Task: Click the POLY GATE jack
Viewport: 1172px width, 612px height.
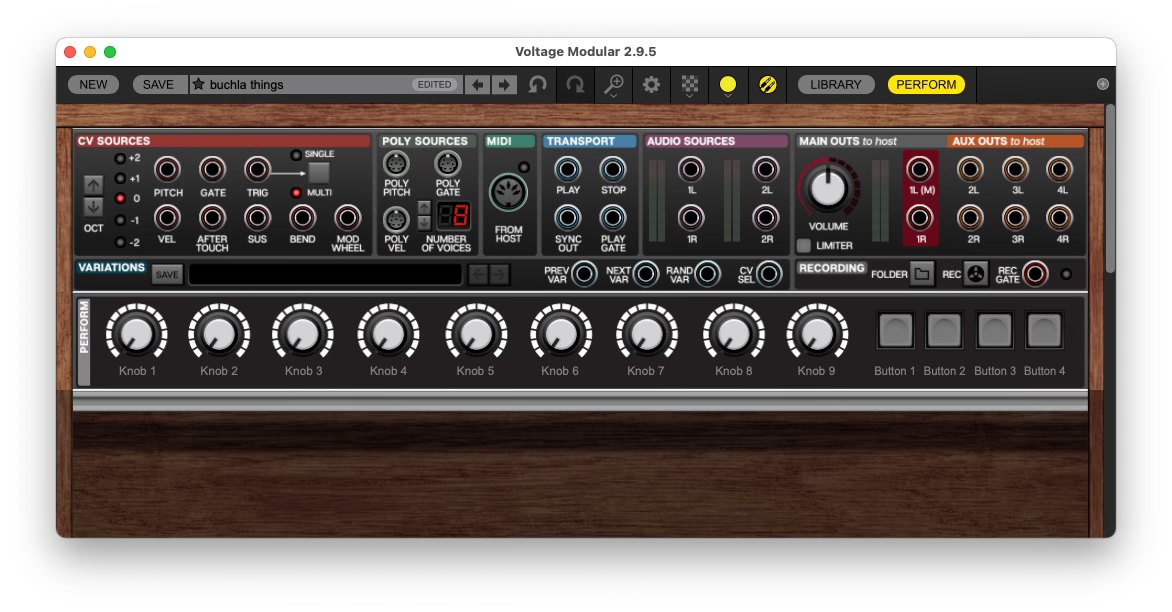Action: pyautogui.click(x=447, y=164)
